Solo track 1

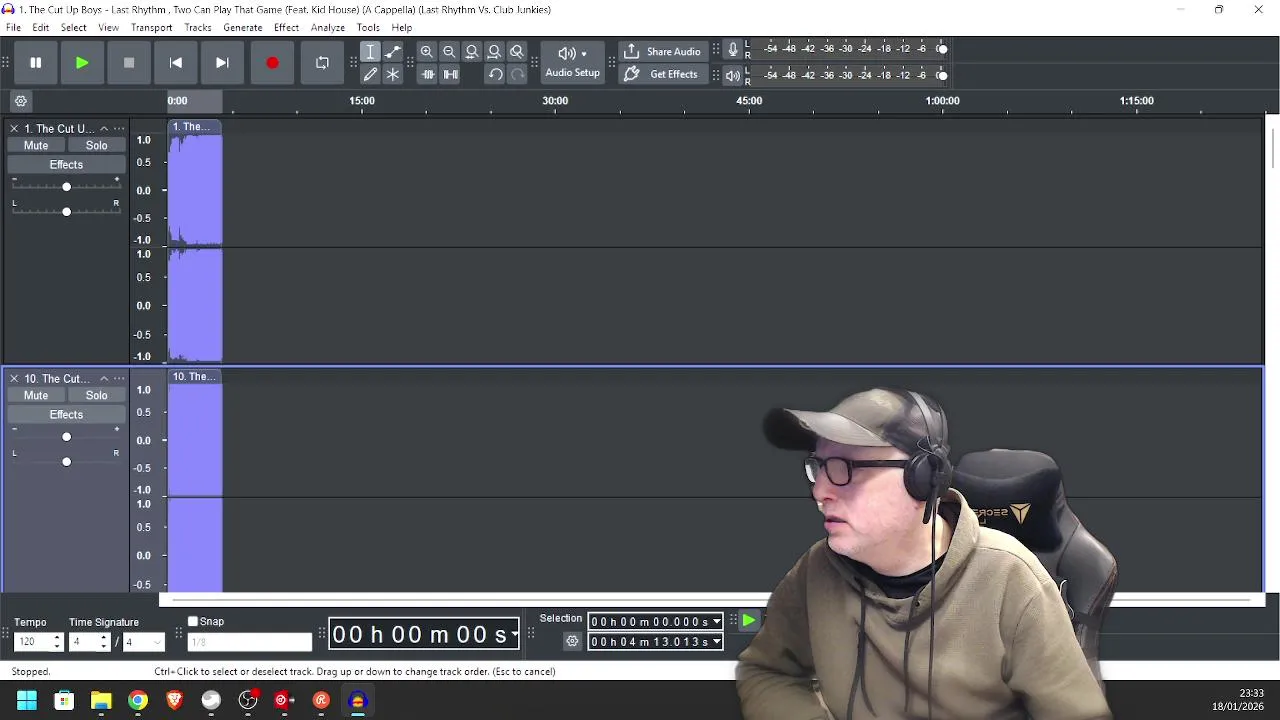(x=96, y=145)
